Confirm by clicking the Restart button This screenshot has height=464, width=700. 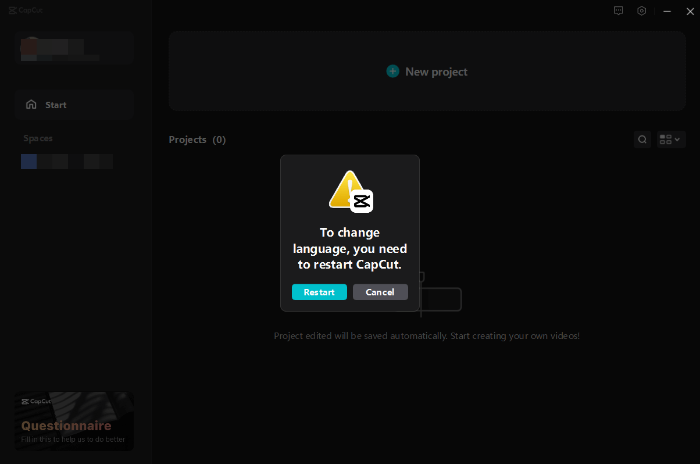[319, 292]
